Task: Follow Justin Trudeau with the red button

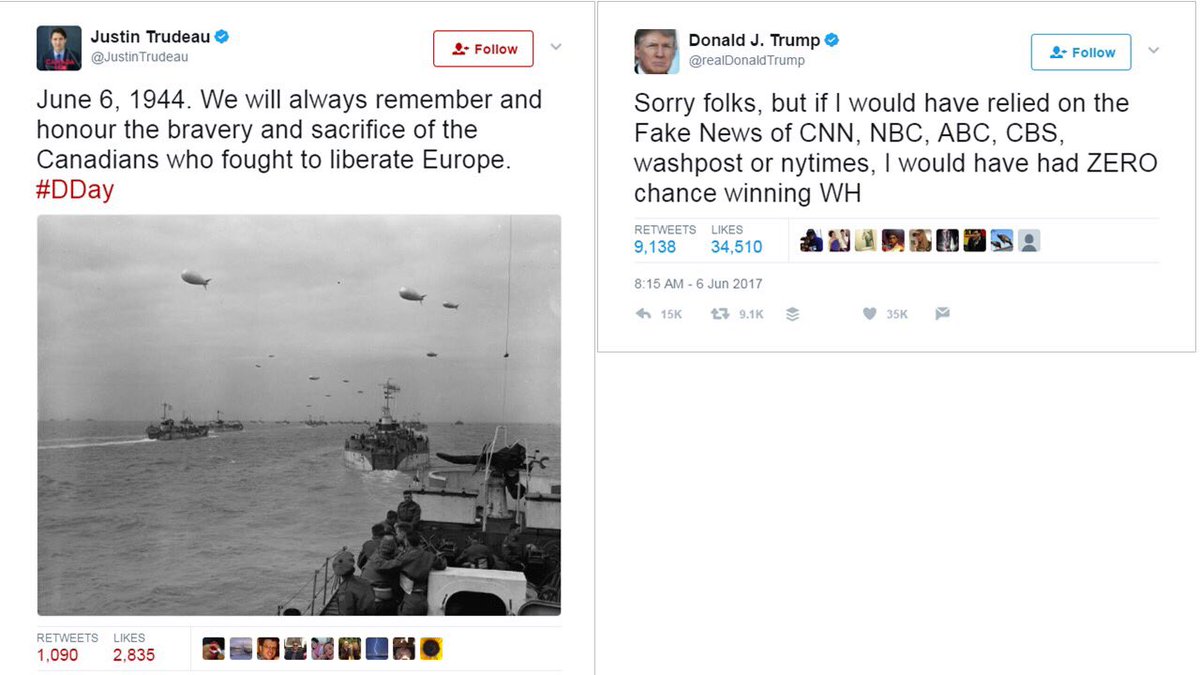Action: point(483,49)
